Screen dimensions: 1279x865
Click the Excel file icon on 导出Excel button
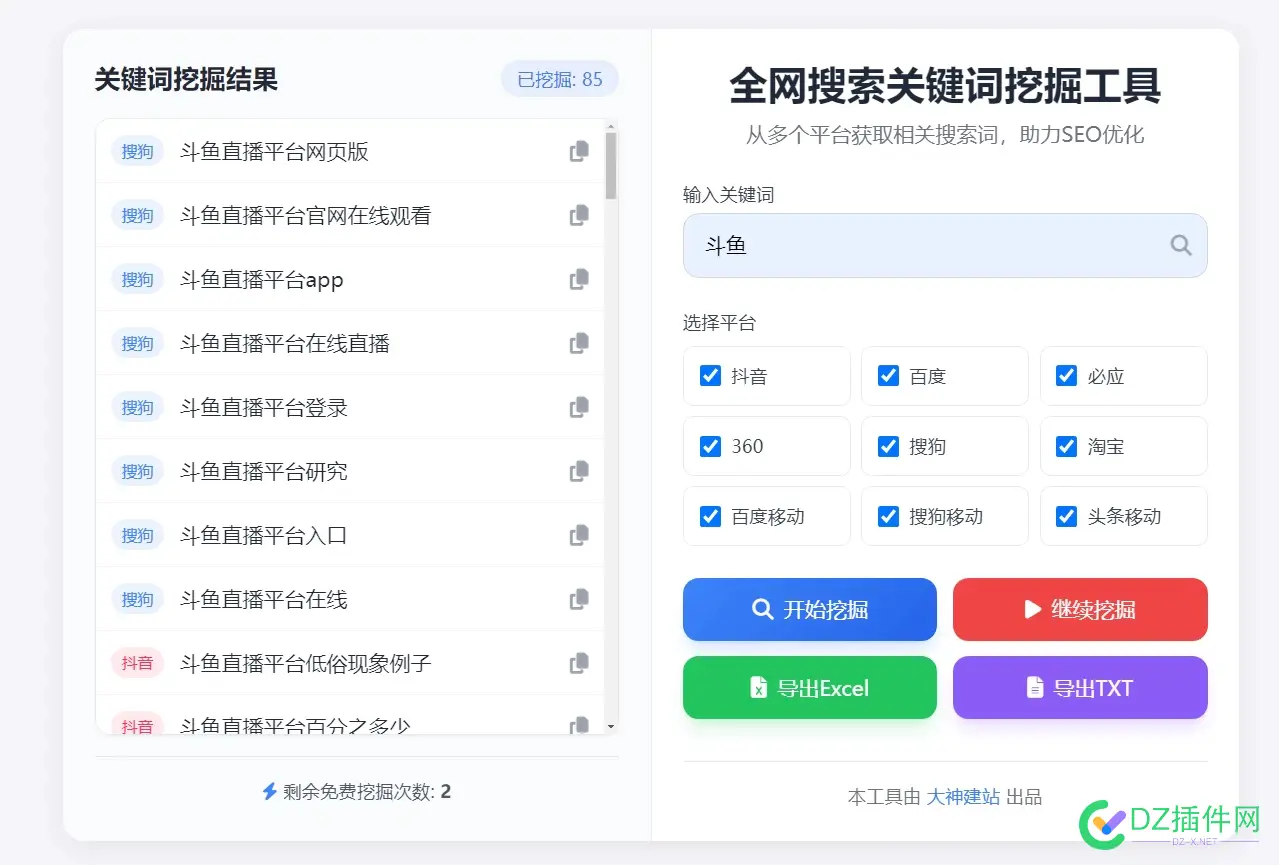click(x=757, y=687)
